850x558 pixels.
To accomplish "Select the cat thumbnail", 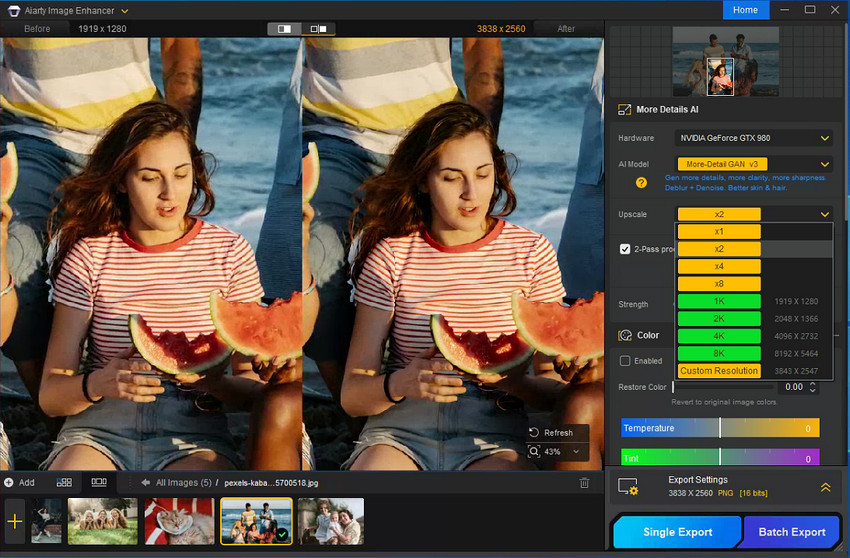I will click(x=179, y=522).
